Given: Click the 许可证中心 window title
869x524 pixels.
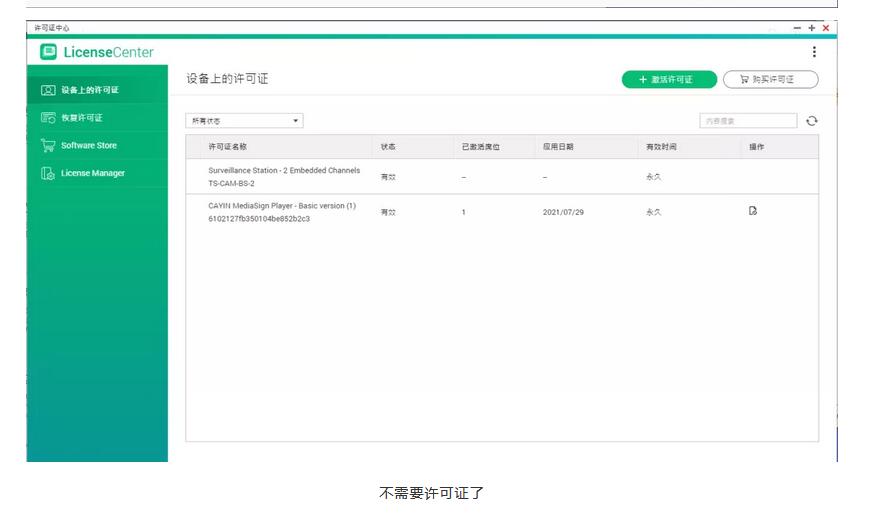Looking at the screenshot, I should point(52,28).
